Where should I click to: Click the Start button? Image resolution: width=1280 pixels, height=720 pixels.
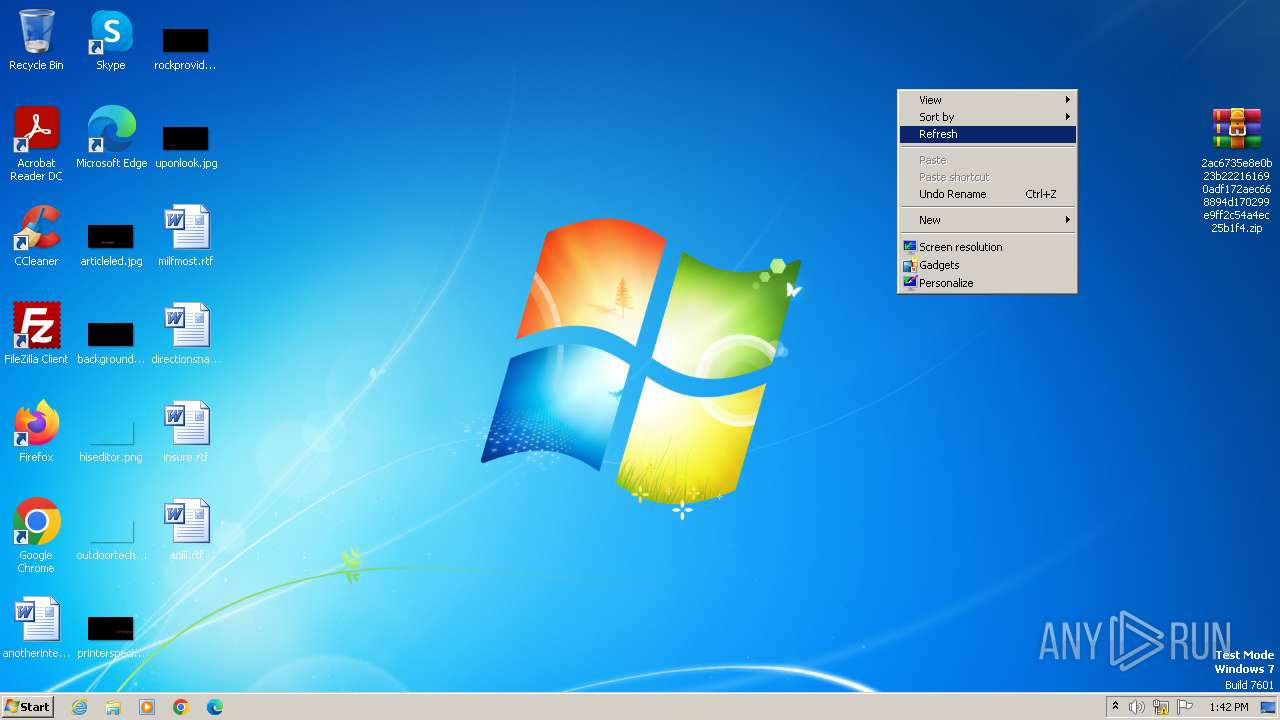click(27, 707)
